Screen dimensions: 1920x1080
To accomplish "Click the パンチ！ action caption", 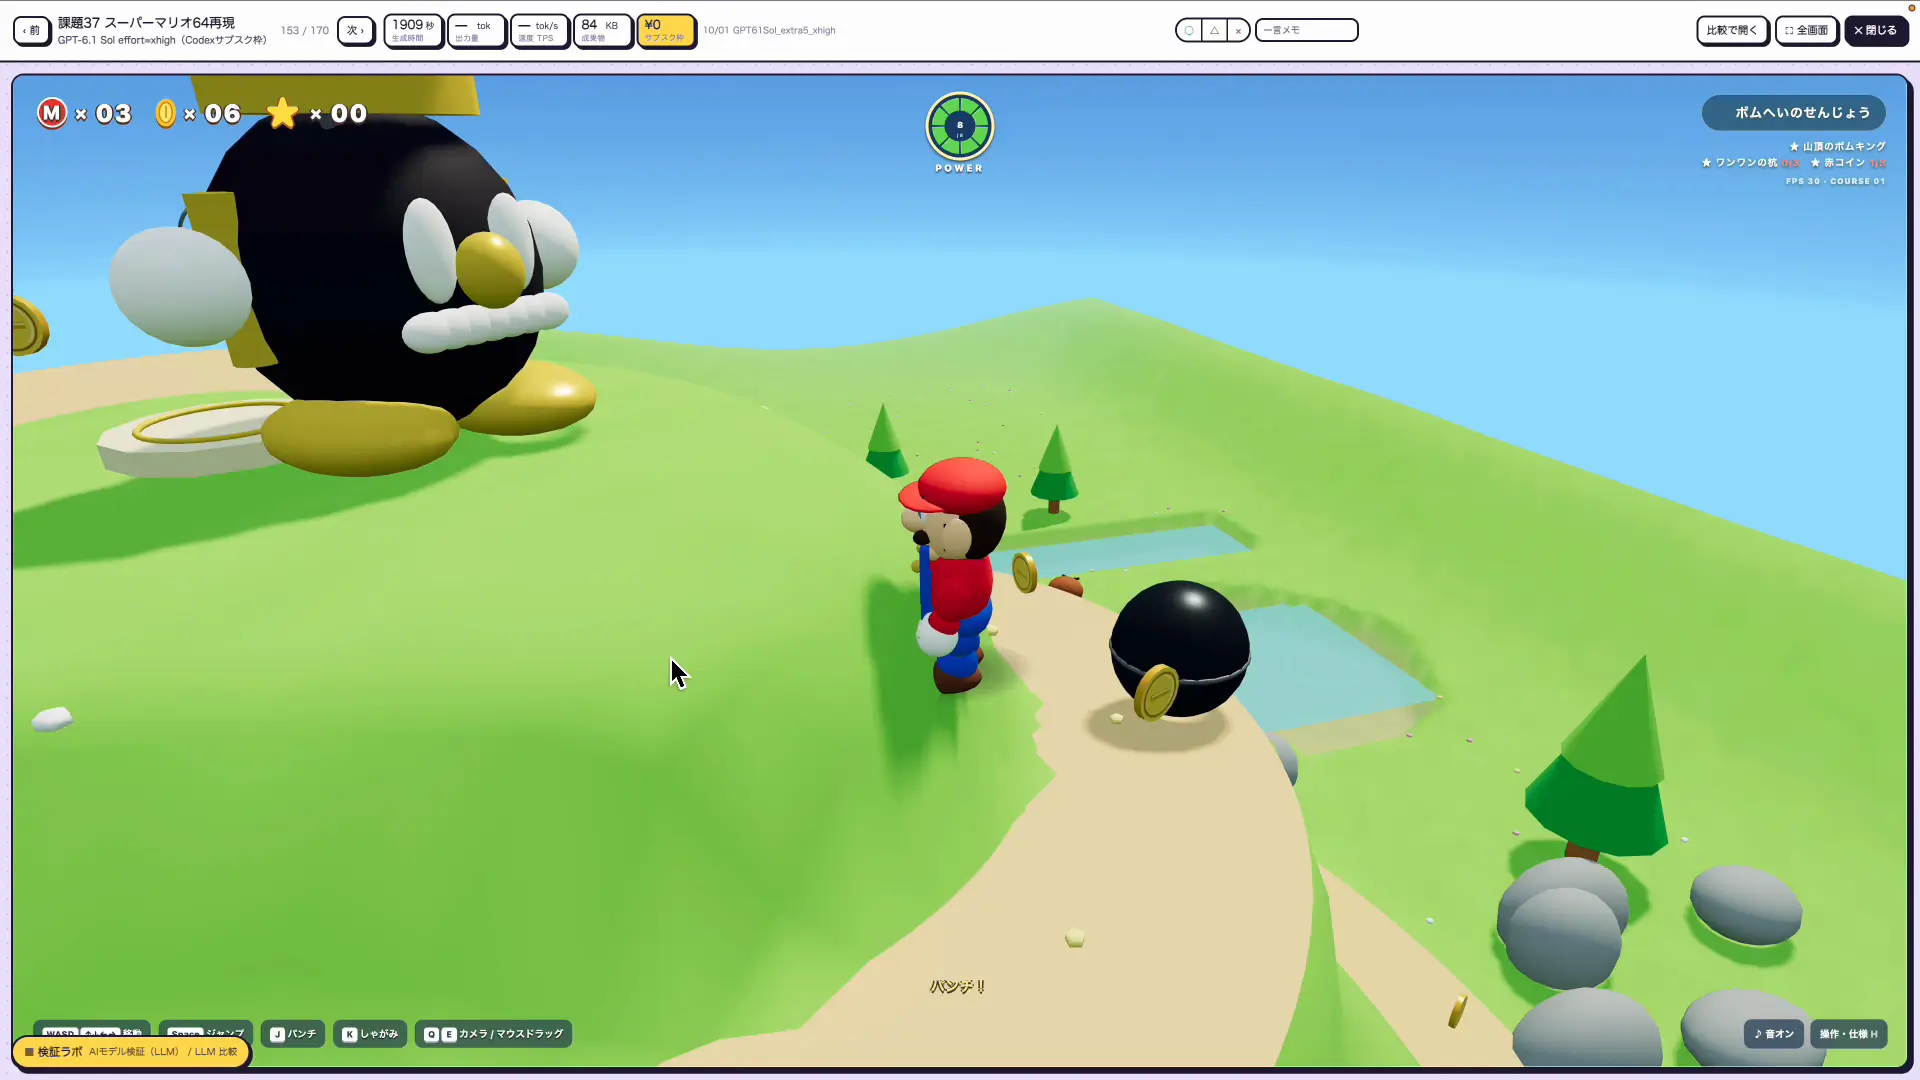I will point(958,986).
